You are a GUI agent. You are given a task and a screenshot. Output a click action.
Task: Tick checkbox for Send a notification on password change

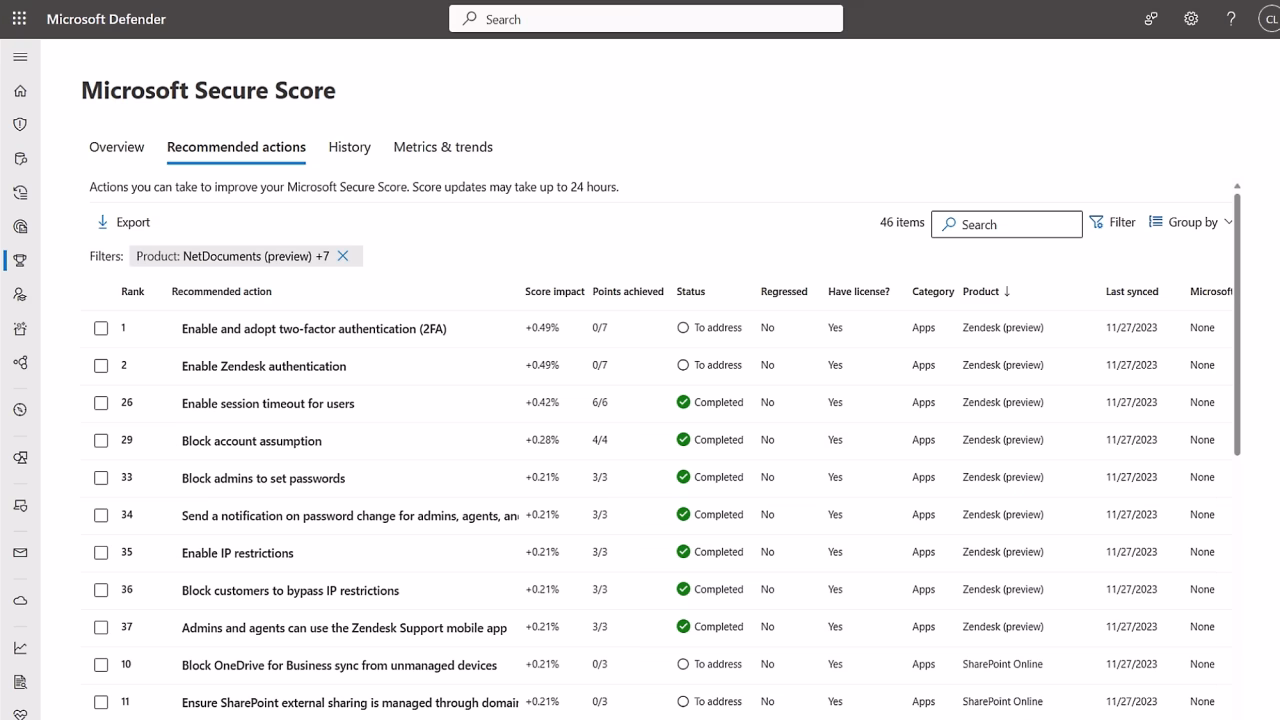101,515
